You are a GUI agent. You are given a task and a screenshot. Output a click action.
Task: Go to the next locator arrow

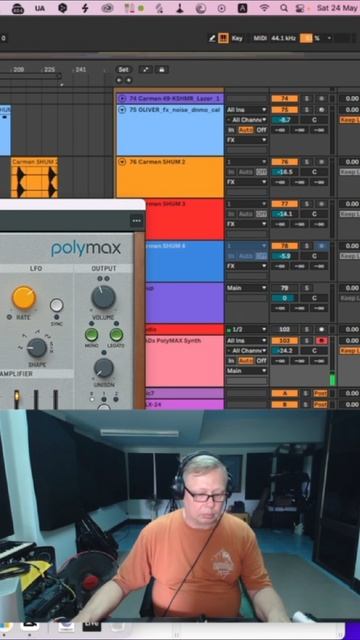pyautogui.click(x=128, y=80)
